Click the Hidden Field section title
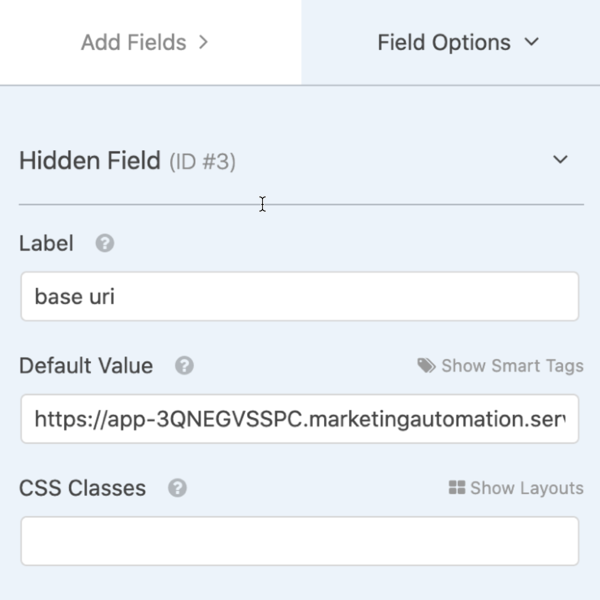Screen dimensions: 600x600 click(x=90, y=160)
